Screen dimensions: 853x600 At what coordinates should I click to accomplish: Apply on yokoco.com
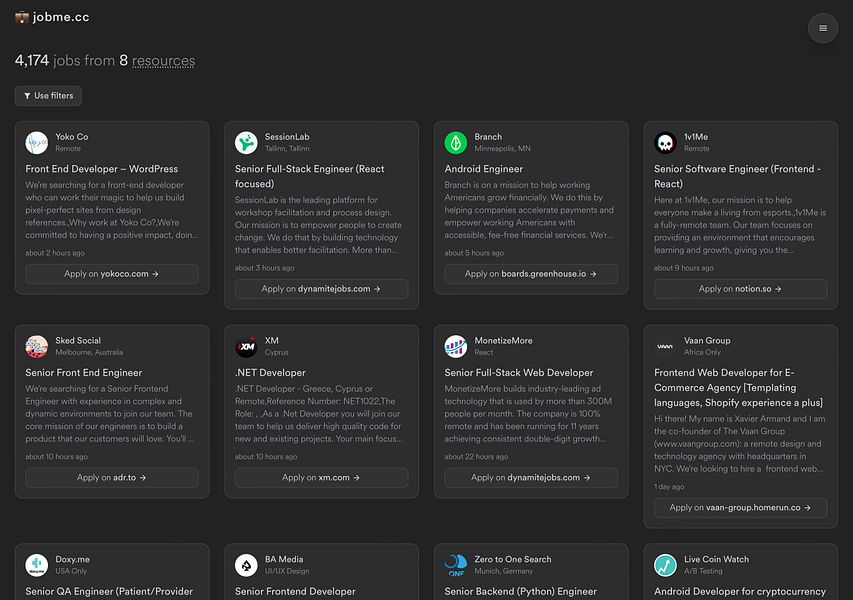pyautogui.click(x=112, y=274)
